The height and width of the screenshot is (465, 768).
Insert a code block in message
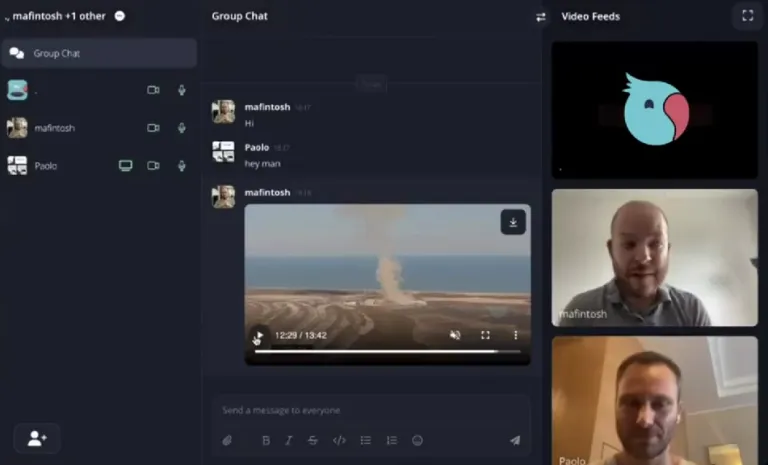point(339,440)
